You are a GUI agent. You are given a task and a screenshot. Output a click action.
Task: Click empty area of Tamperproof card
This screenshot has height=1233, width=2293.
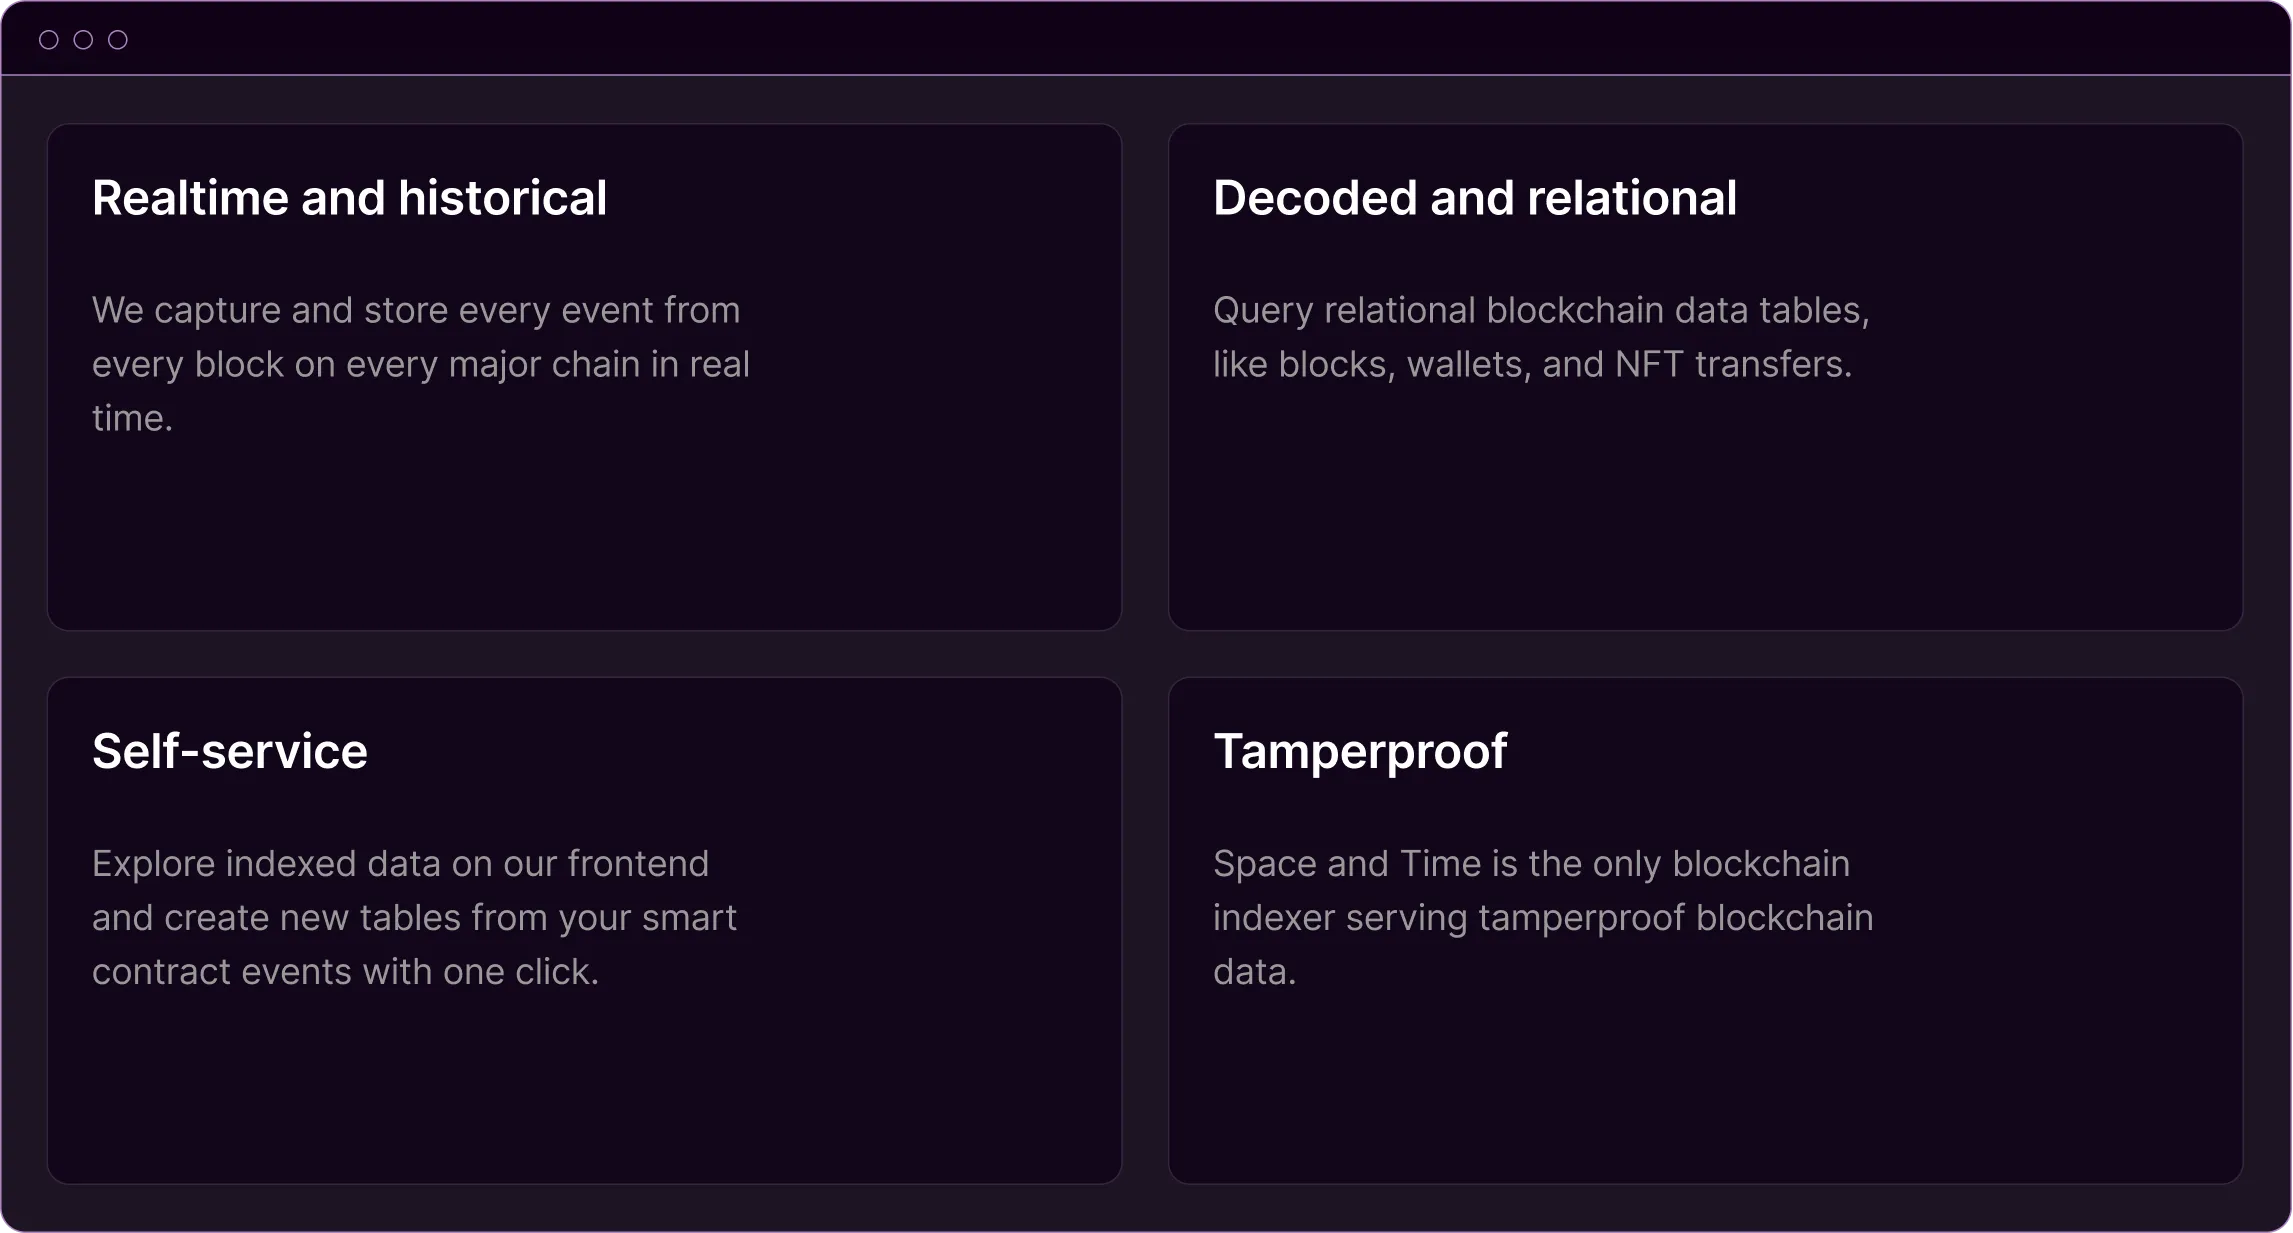1705,1090
